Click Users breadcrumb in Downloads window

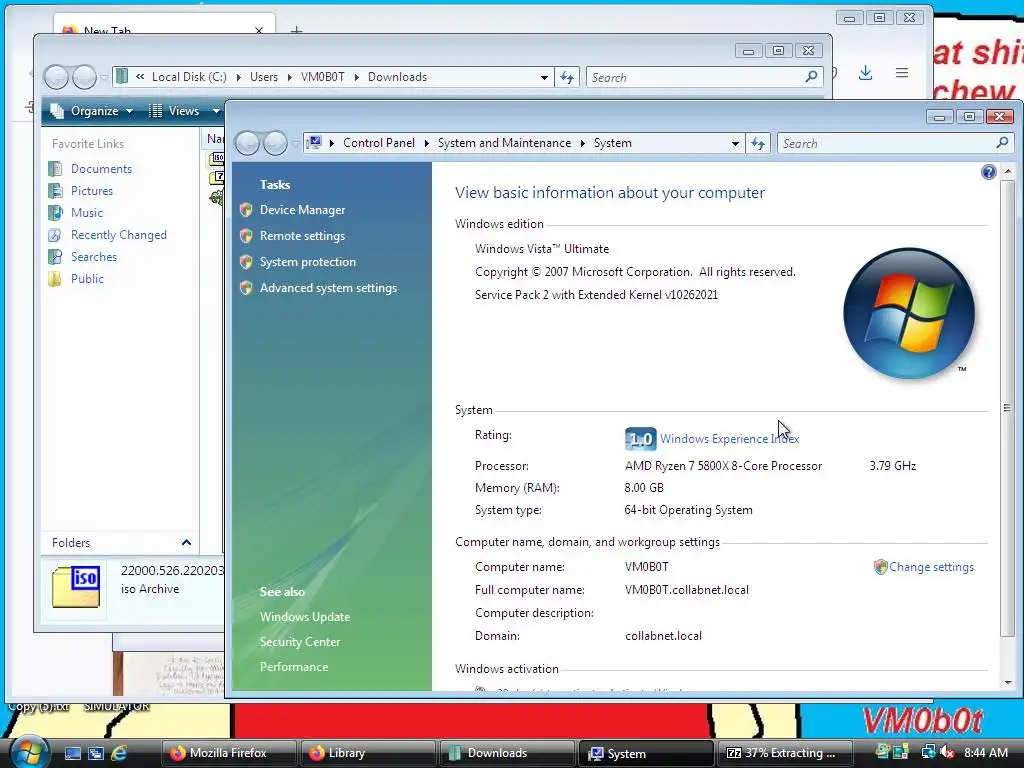(264, 77)
